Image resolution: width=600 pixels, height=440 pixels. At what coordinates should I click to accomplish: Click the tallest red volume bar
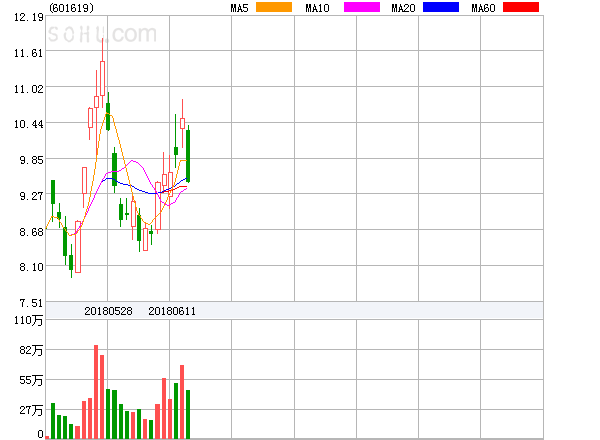pyautogui.click(x=96, y=391)
